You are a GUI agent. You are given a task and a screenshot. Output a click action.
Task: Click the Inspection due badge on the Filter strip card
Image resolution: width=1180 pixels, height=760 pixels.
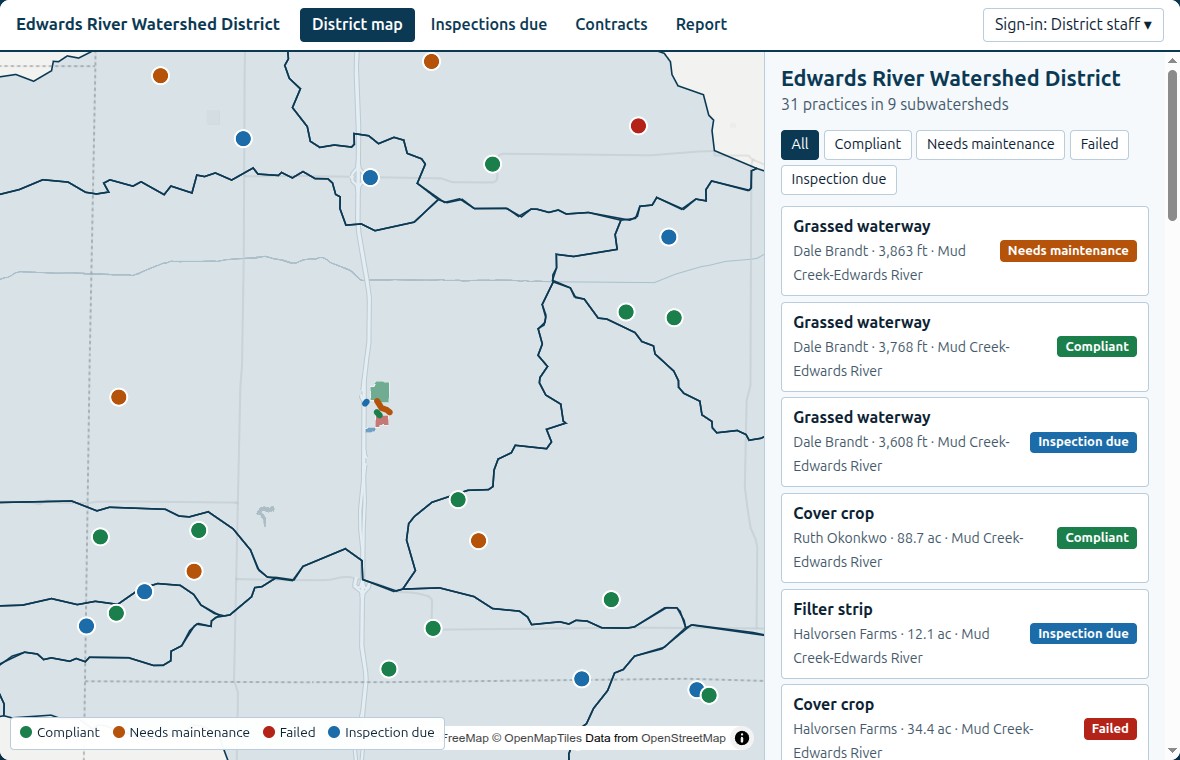[1083, 634]
